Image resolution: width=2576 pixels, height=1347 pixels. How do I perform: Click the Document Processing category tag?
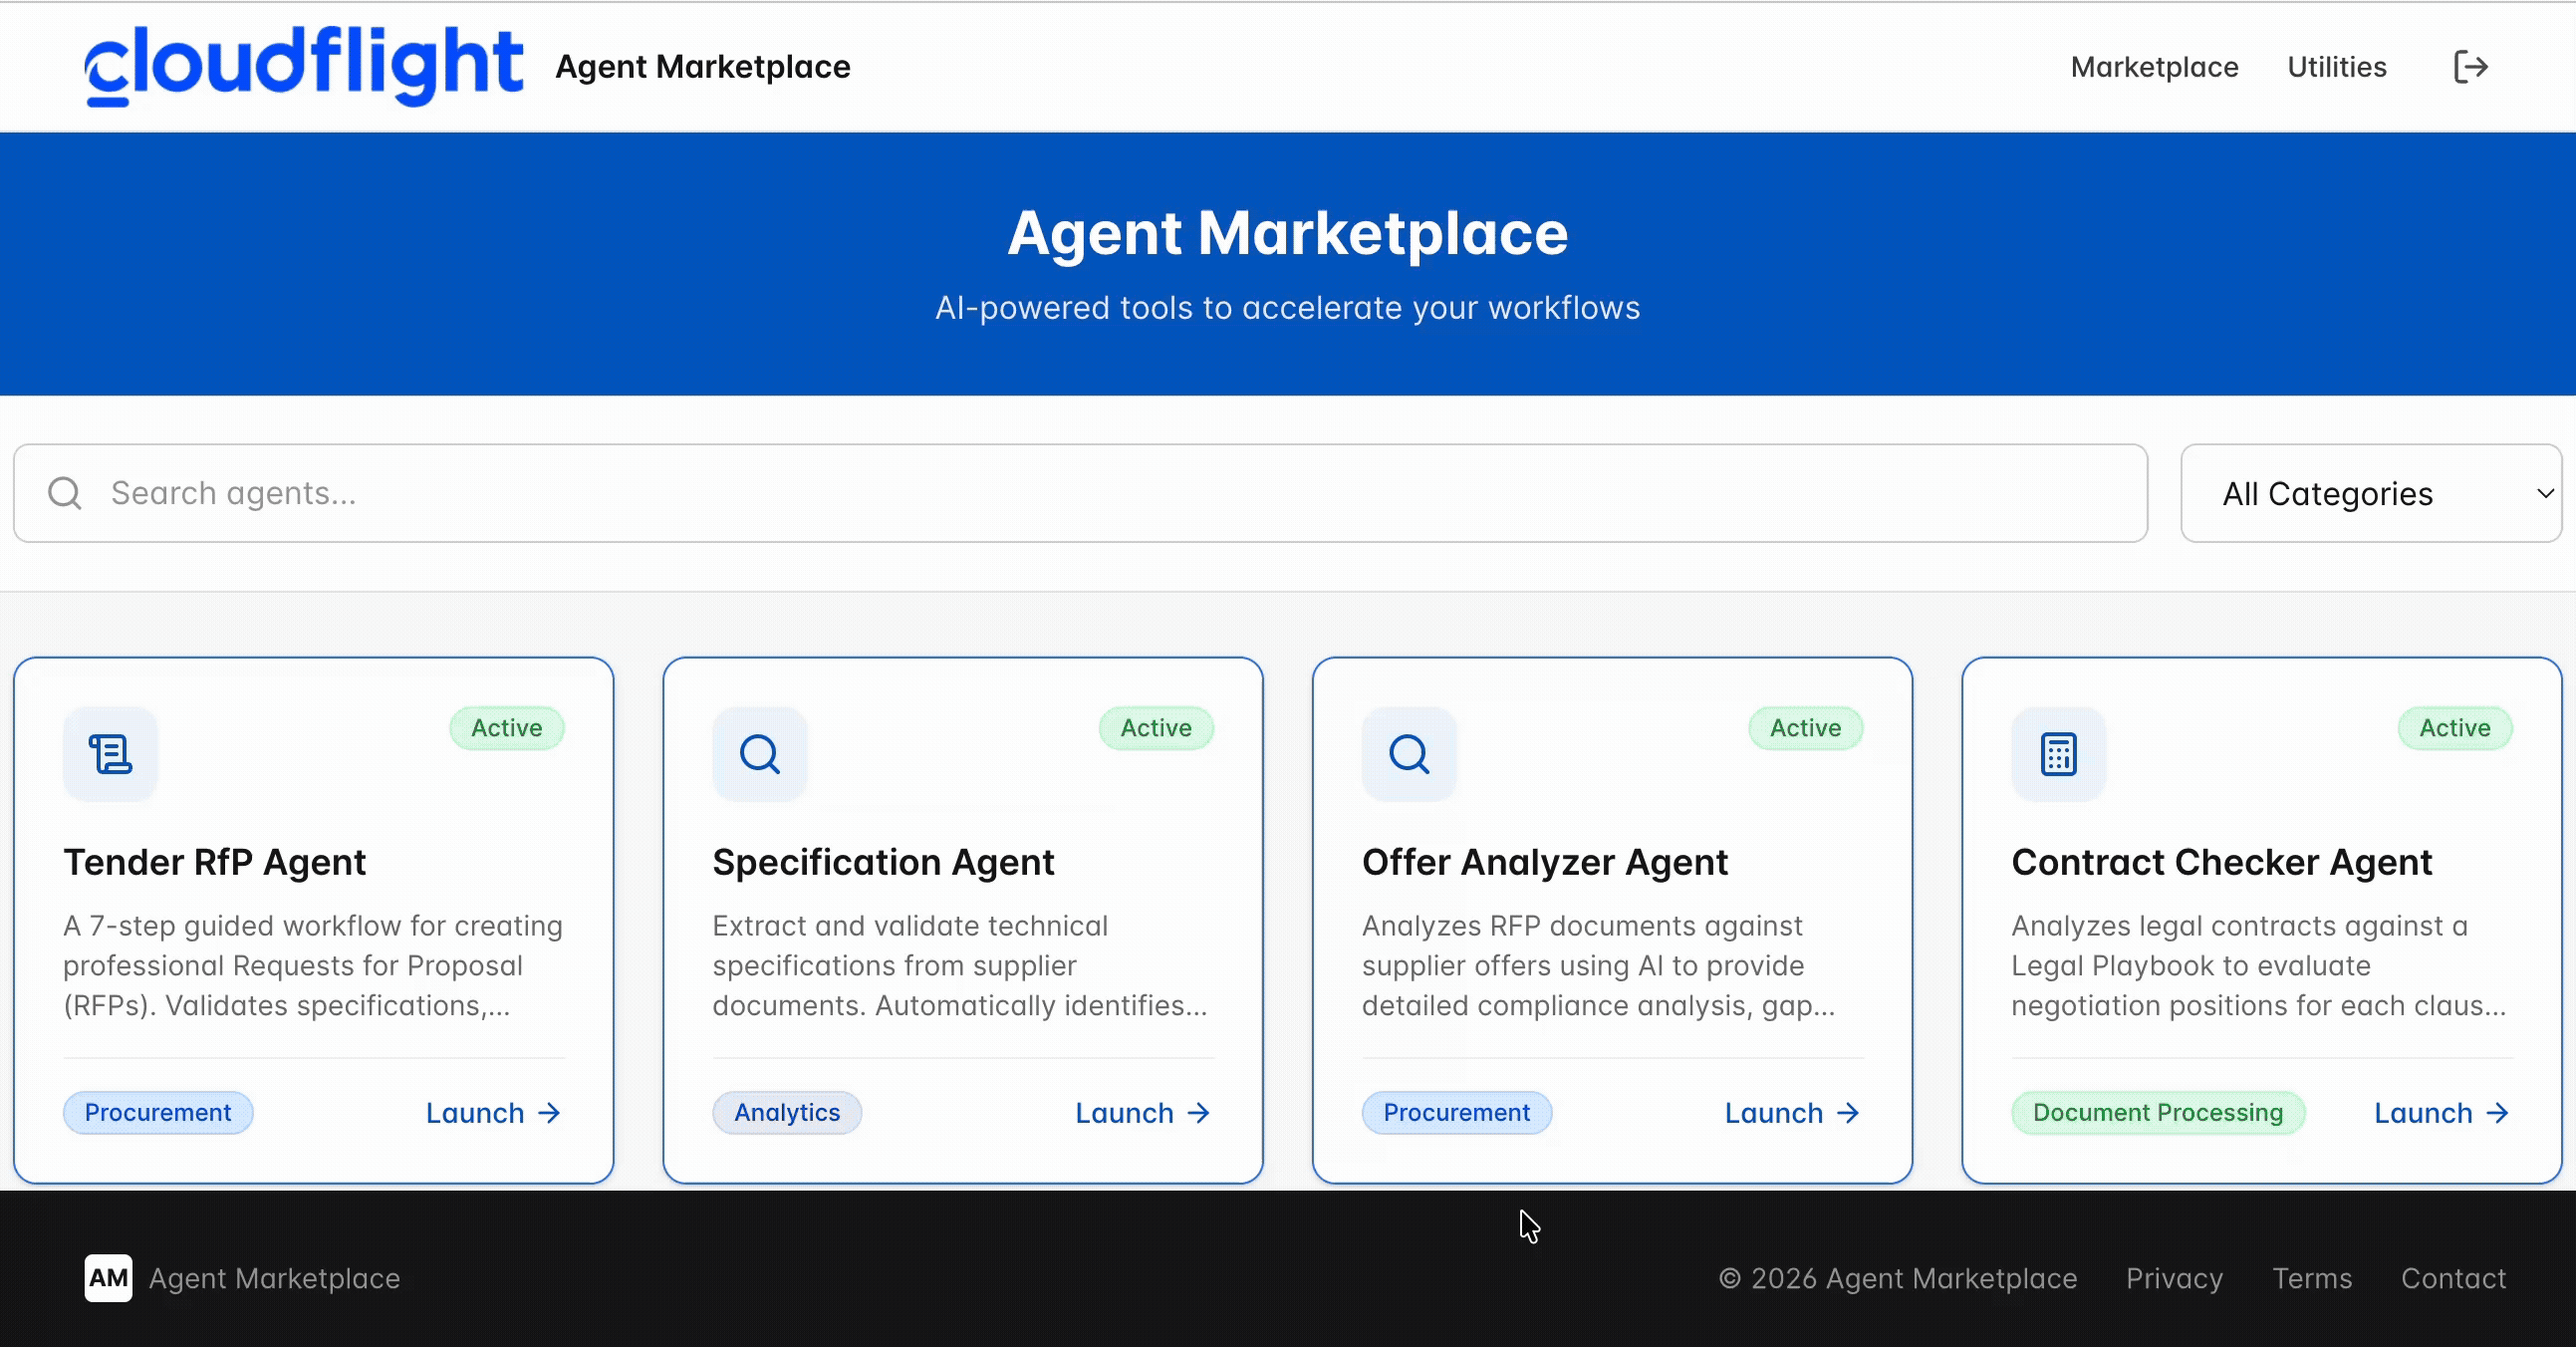point(2157,1113)
